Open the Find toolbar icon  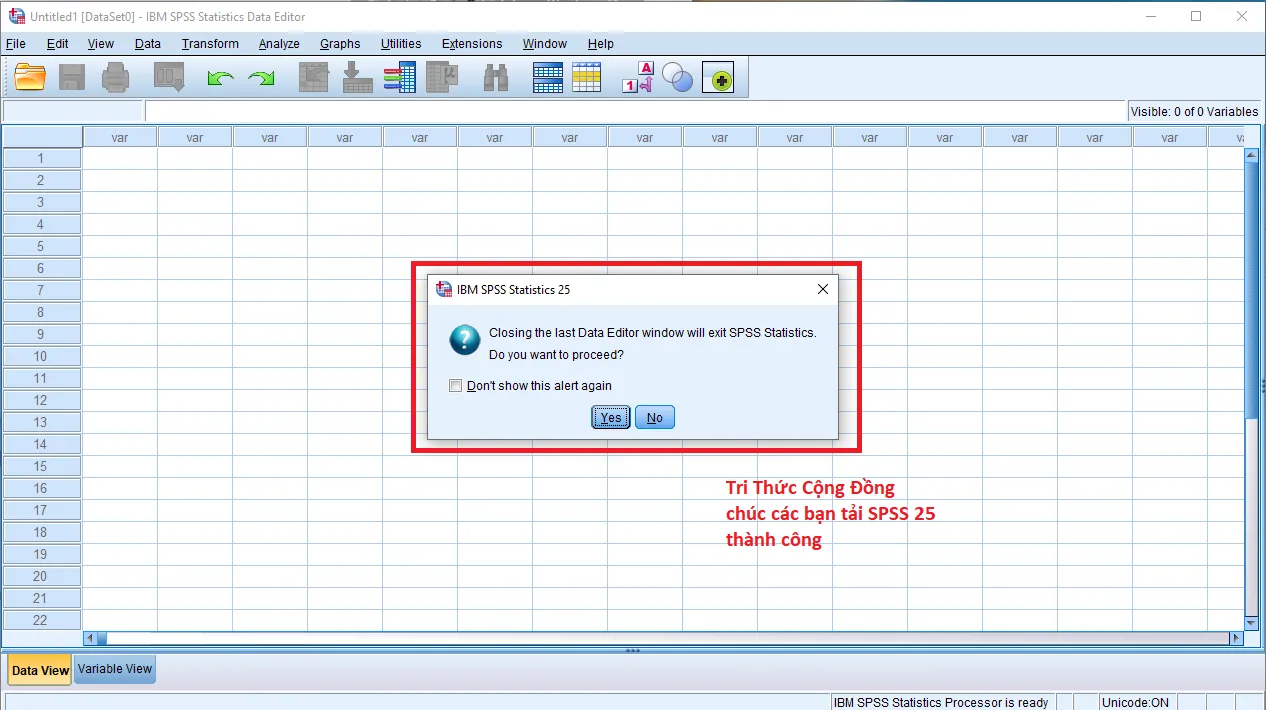495,77
